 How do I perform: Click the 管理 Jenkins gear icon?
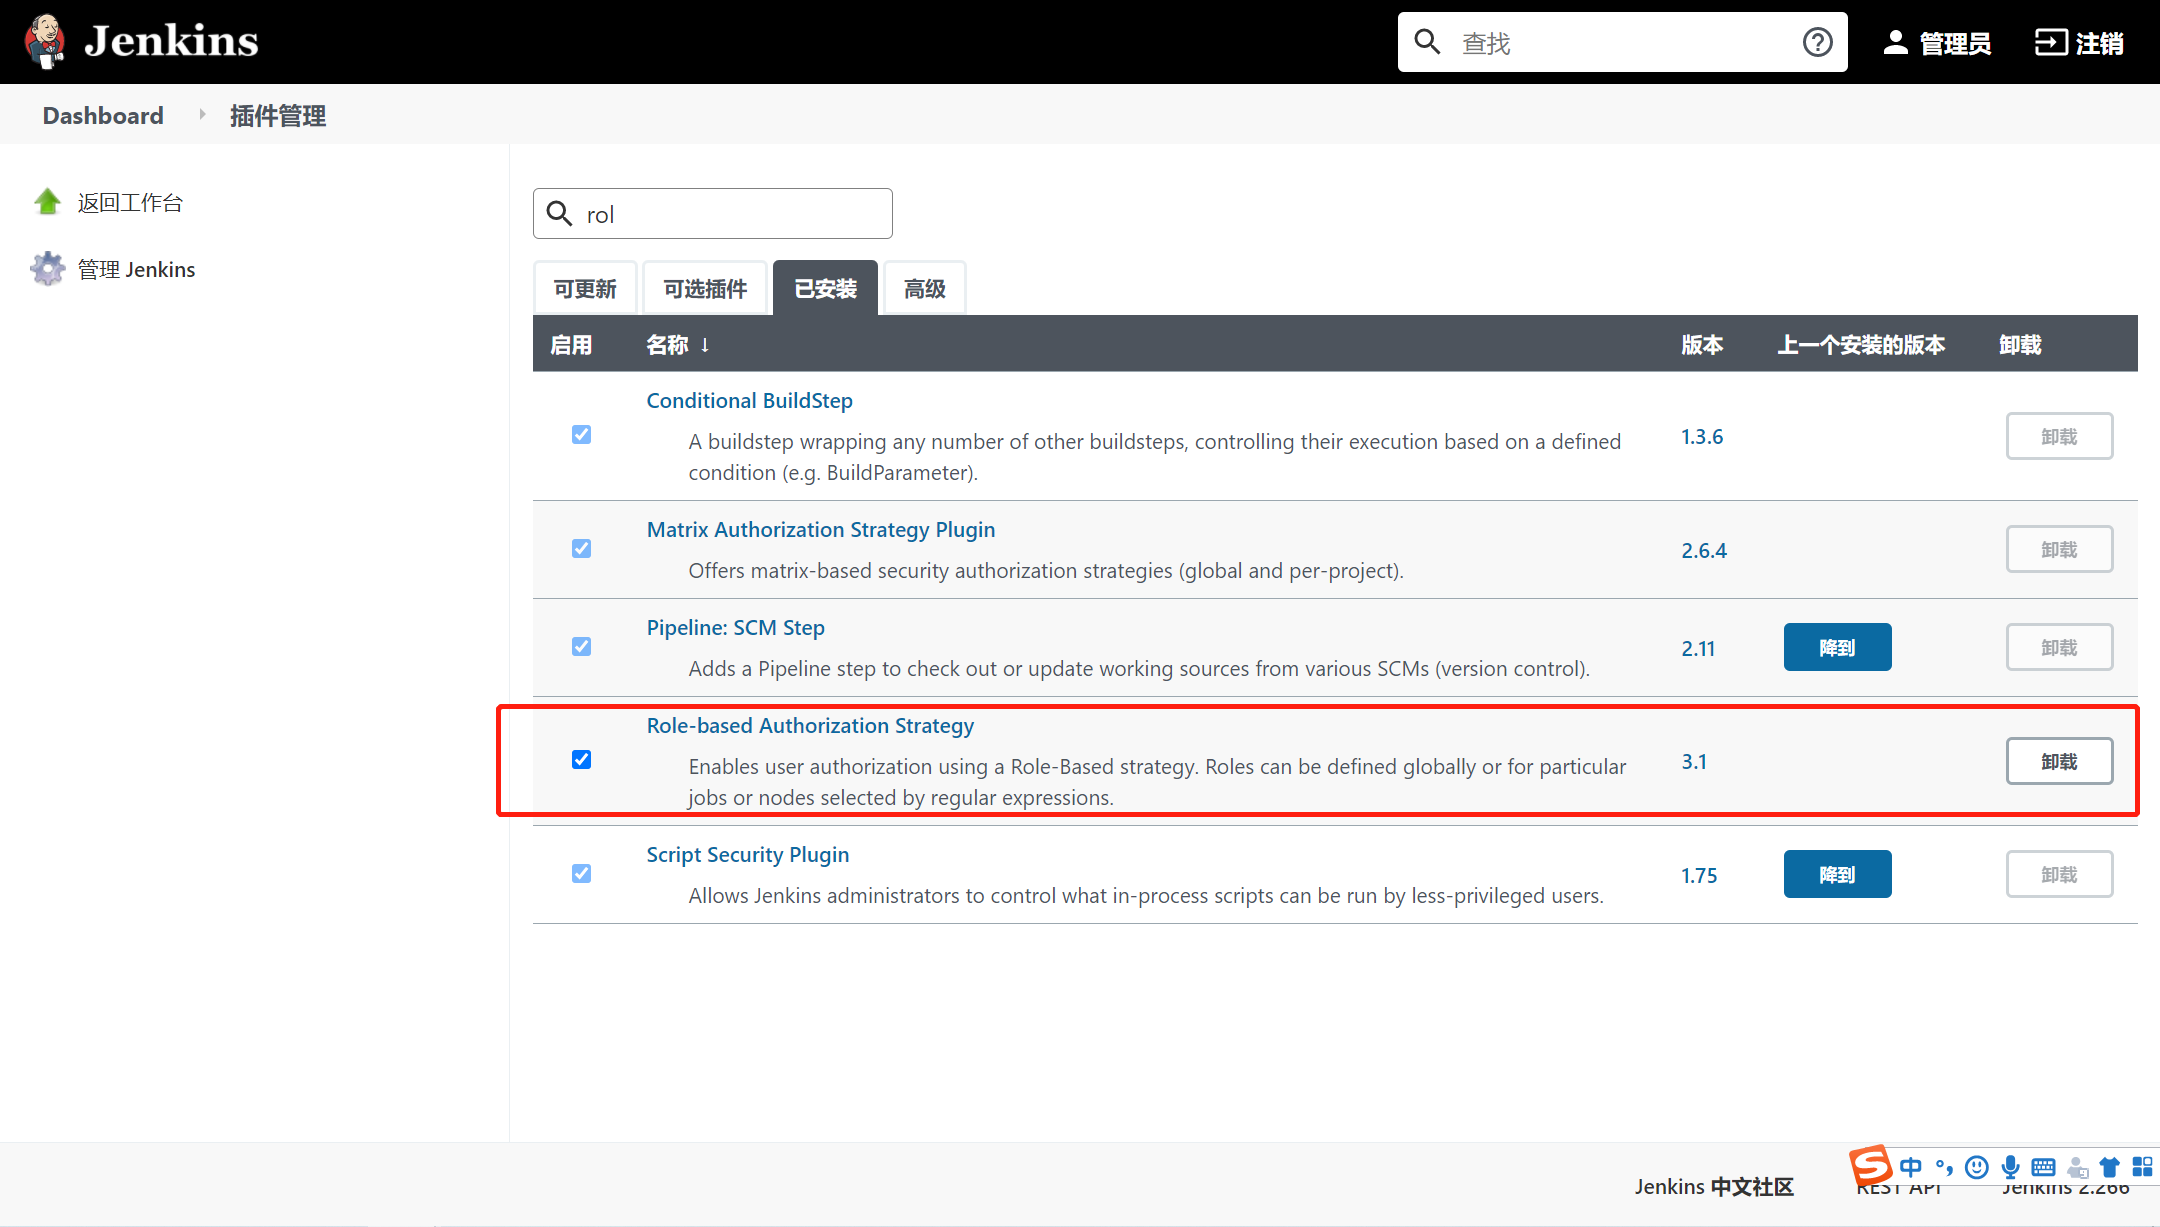pos(47,268)
